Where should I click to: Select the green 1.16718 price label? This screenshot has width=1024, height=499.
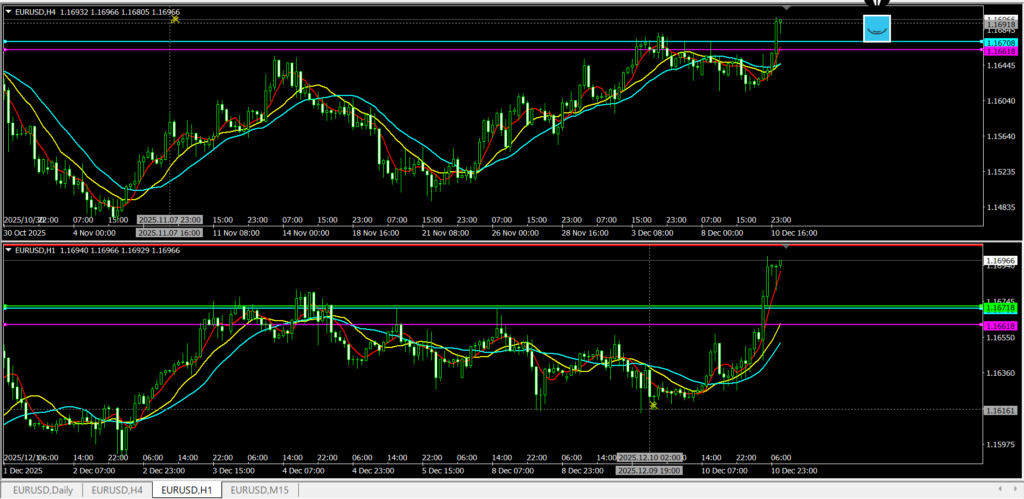(x=1000, y=309)
